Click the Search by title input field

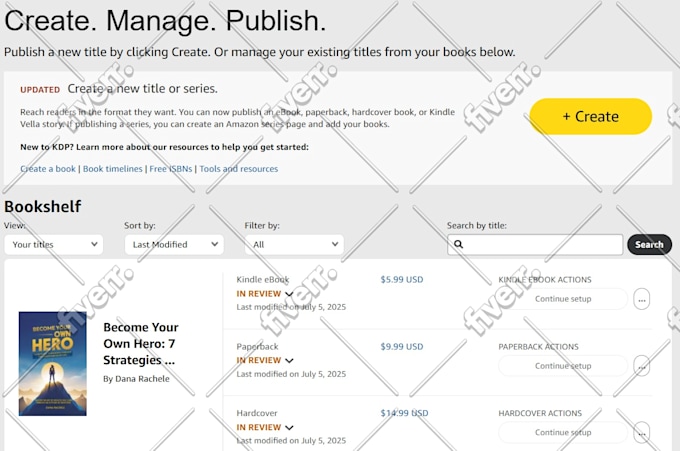[x=535, y=245]
